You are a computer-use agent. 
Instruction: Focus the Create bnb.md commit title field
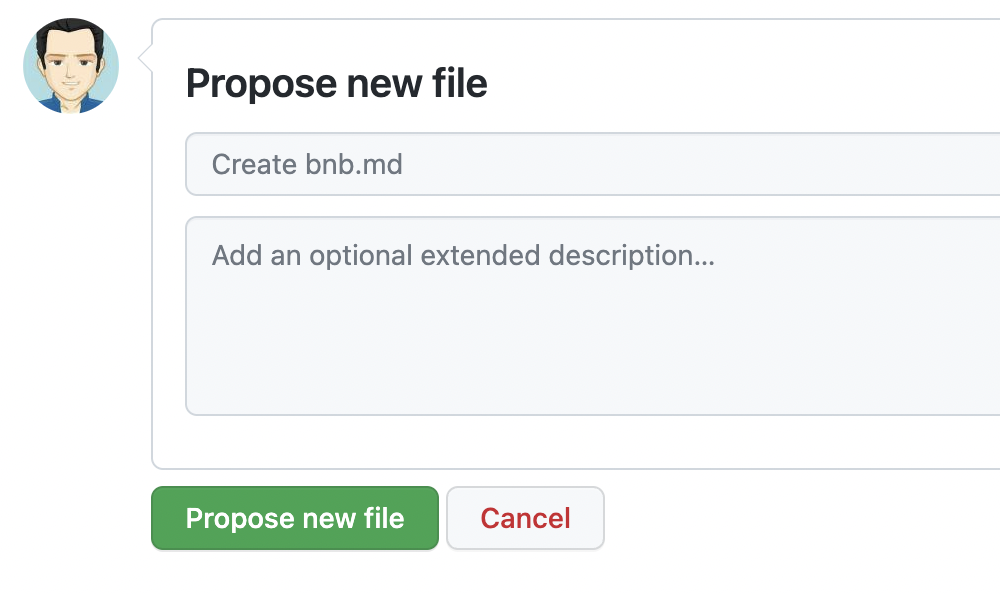click(592, 164)
